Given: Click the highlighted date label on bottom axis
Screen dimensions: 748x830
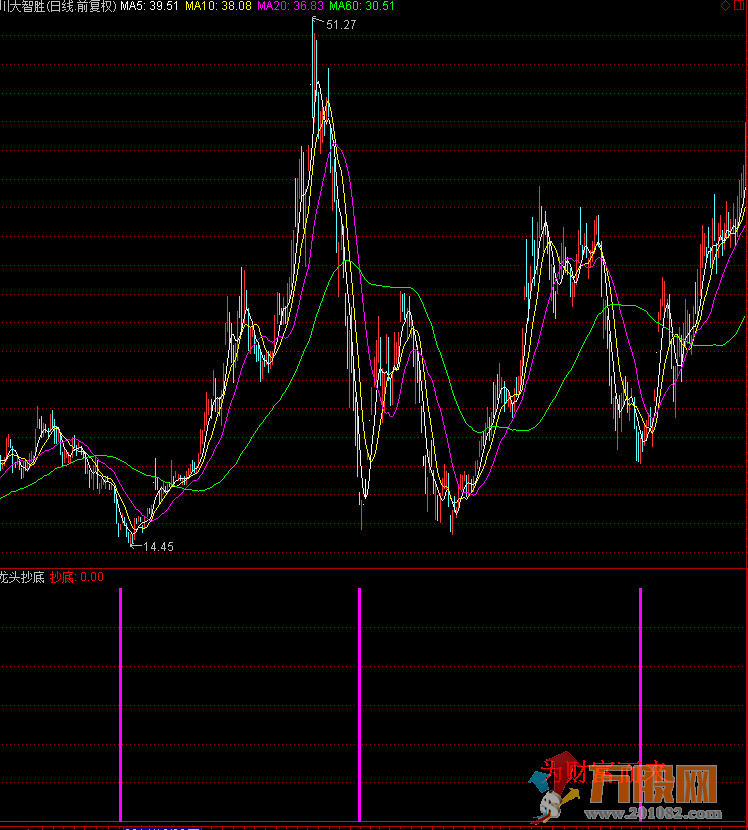Looking at the screenshot, I should click(160, 826).
